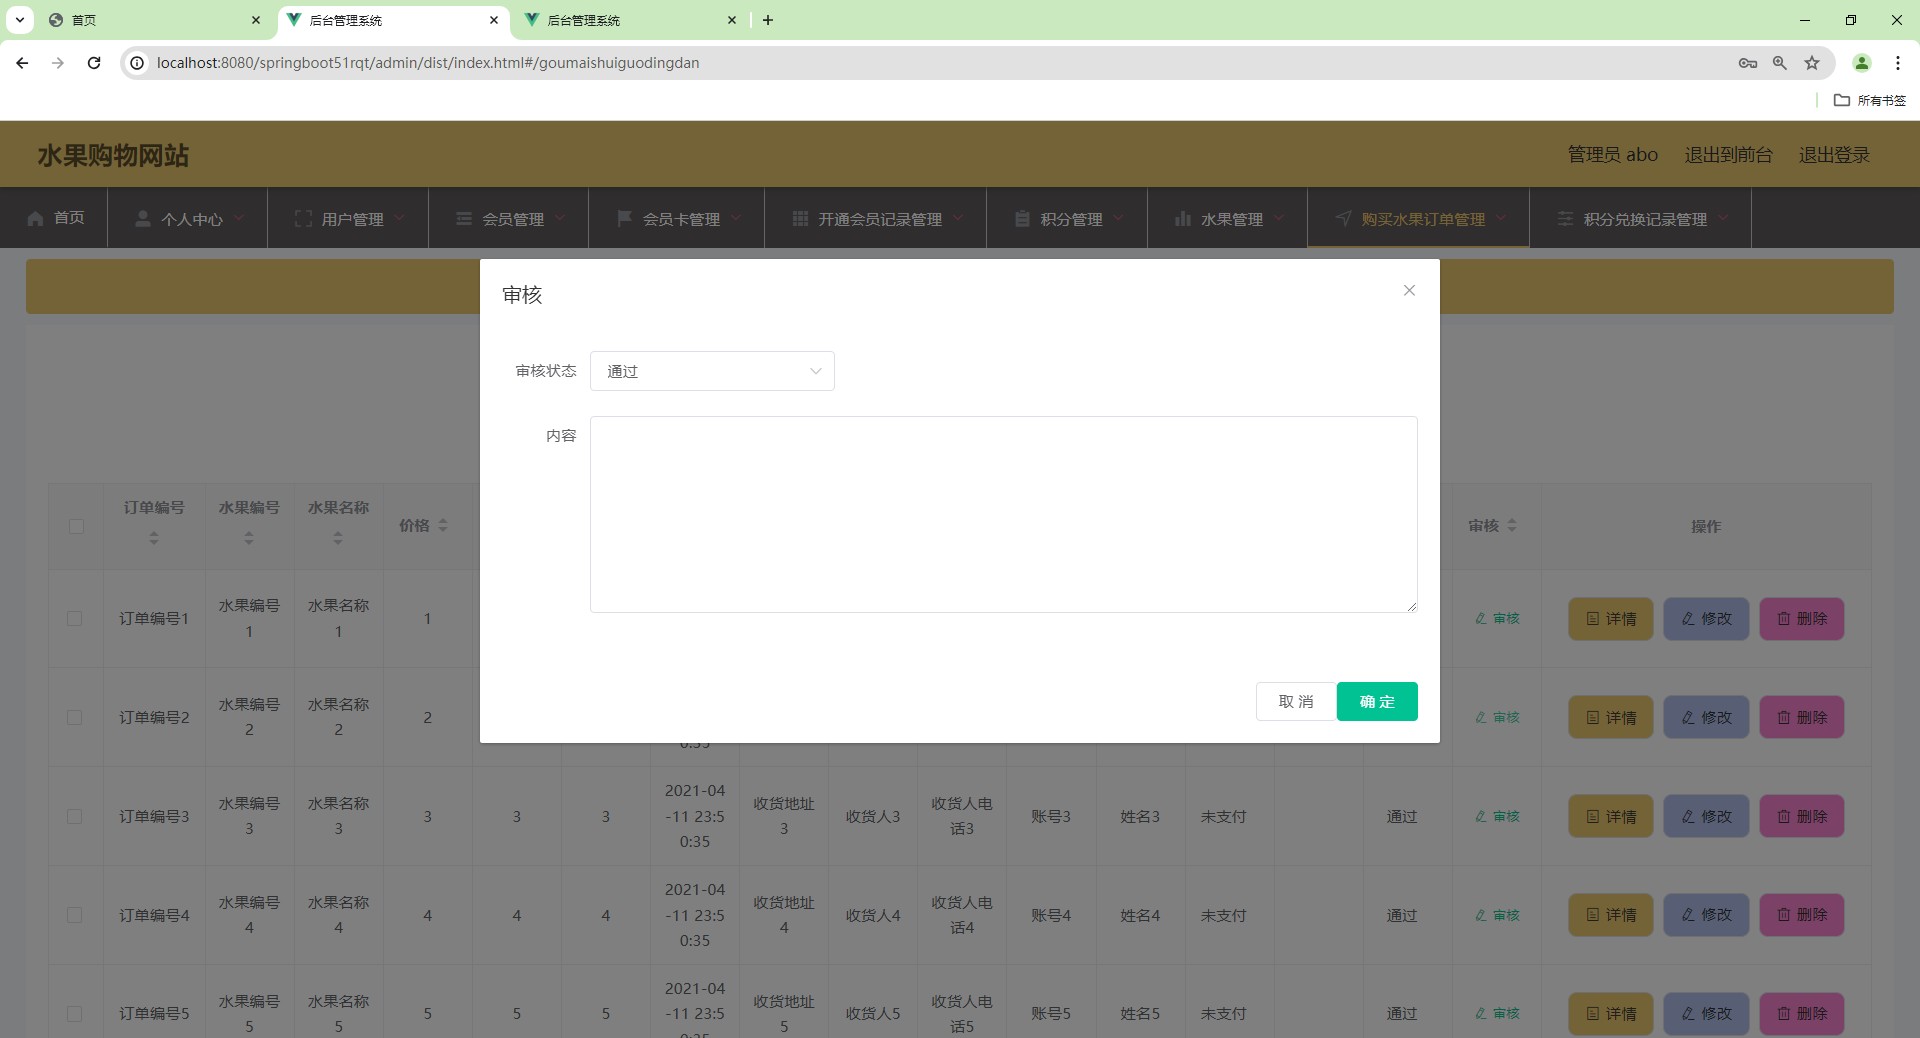Image resolution: width=1920 pixels, height=1038 pixels.
Task: Click the 删除 trash button on 订单编号5
Action: tap(1800, 1013)
